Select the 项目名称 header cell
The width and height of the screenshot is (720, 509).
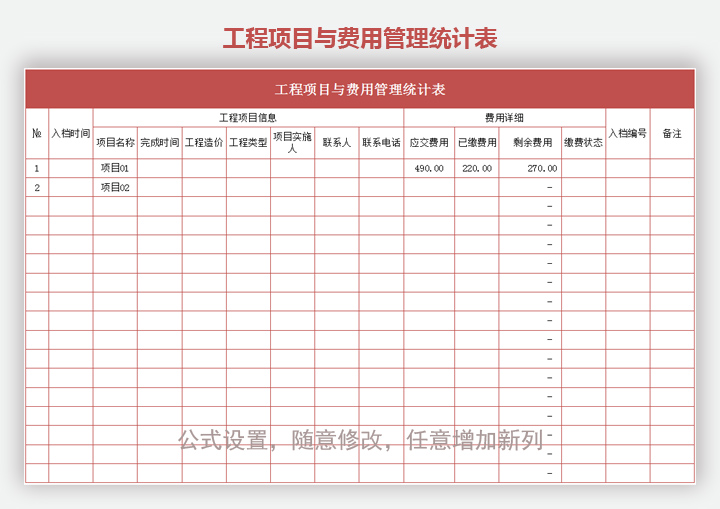pos(115,143)
